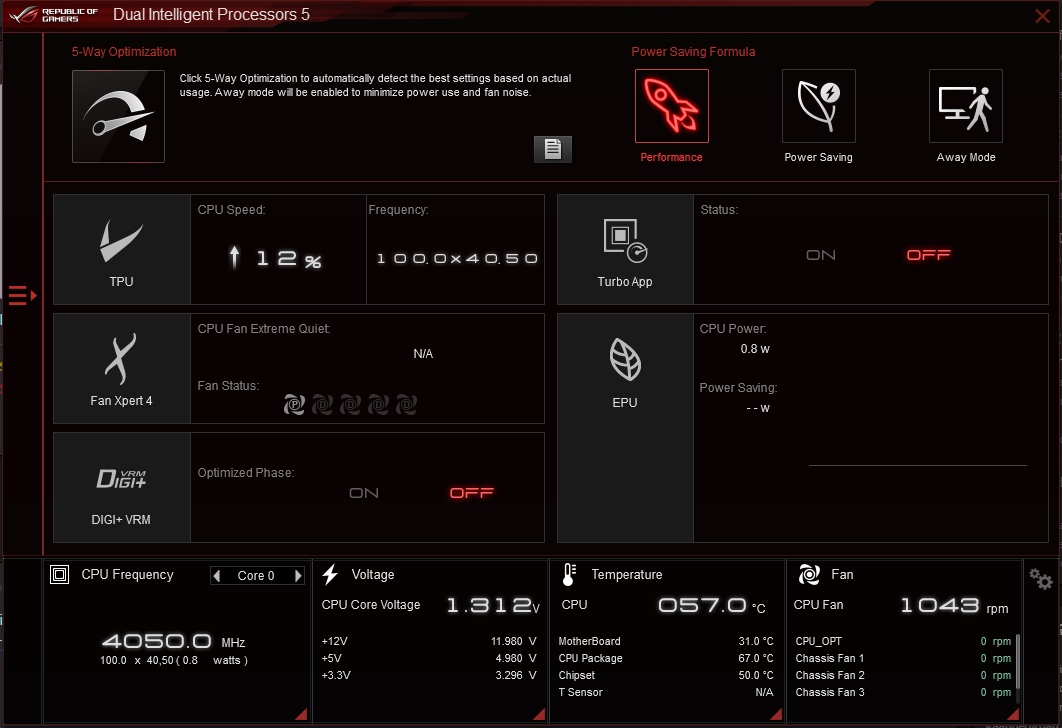Expand the Fan panel corner triangle
The width and height of the screenshot is (1062, 728).
1013,714
